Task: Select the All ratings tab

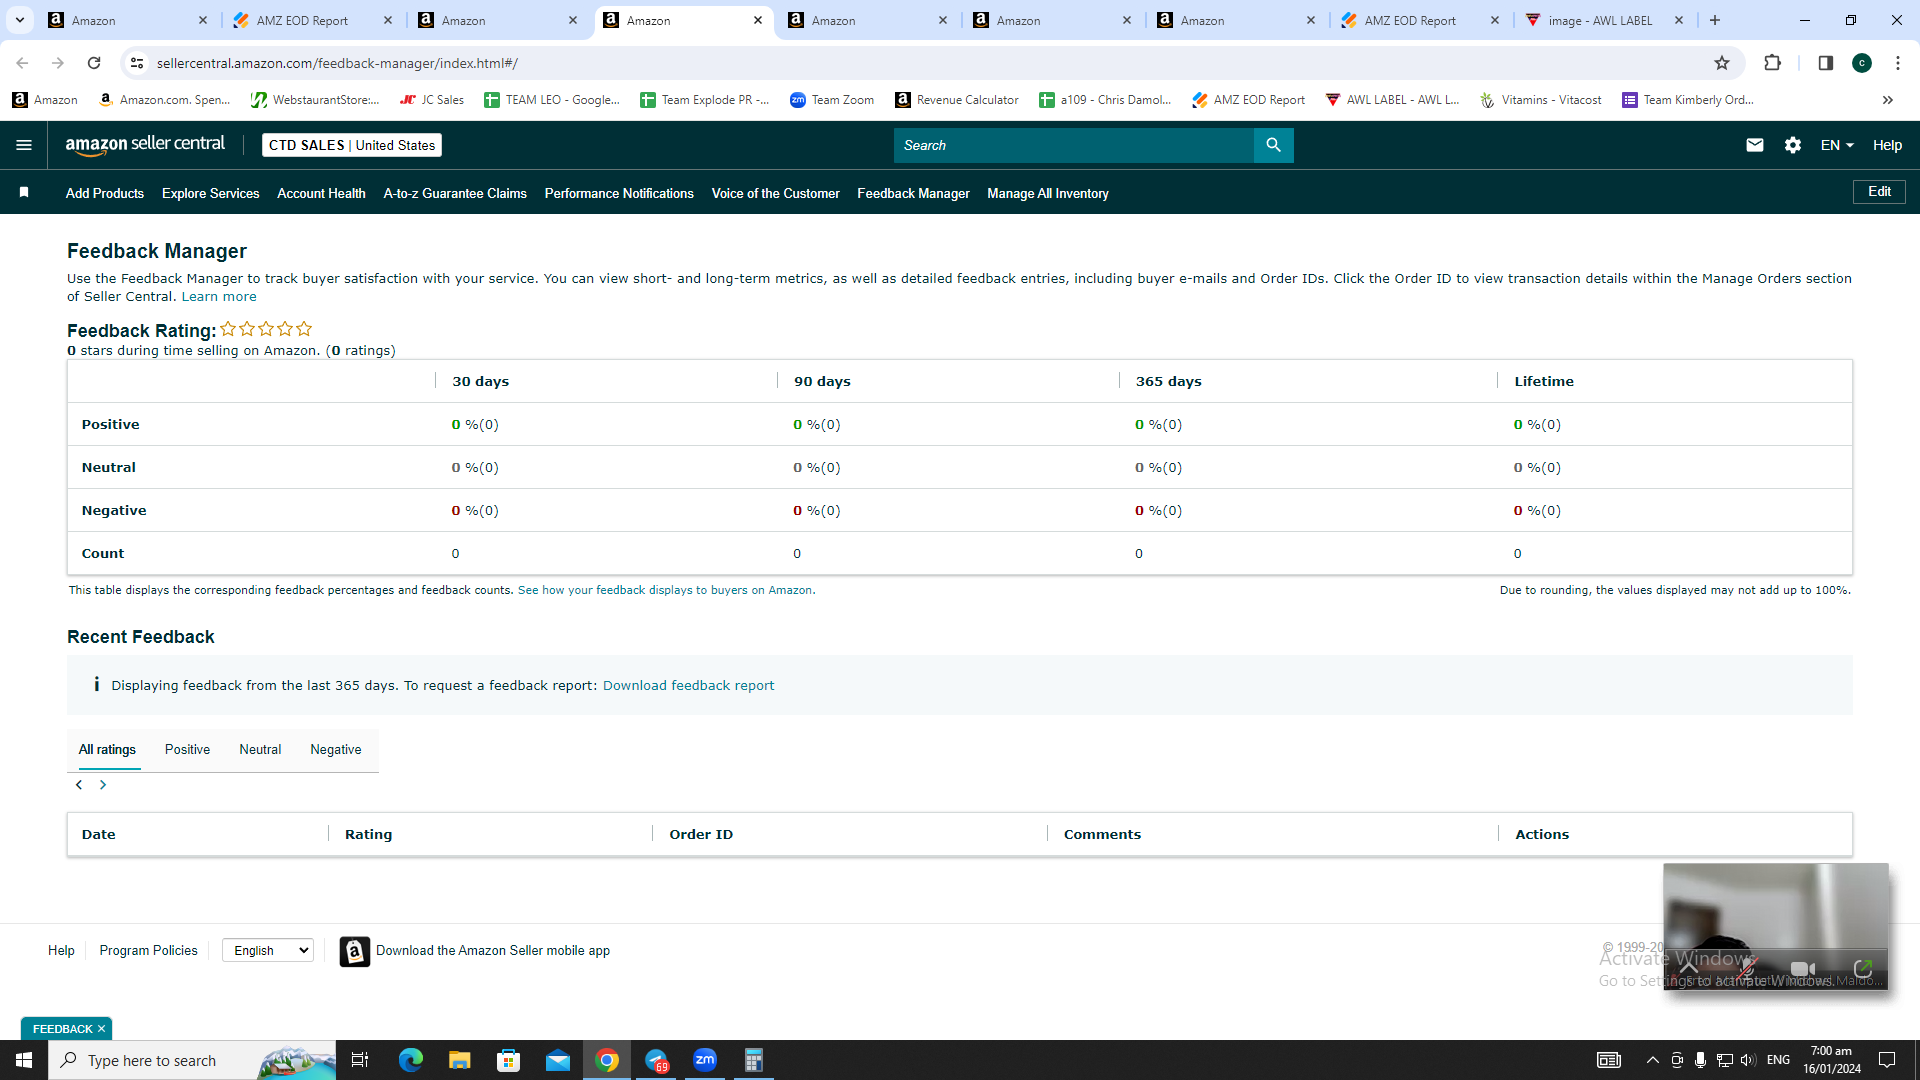Action: 107,750
